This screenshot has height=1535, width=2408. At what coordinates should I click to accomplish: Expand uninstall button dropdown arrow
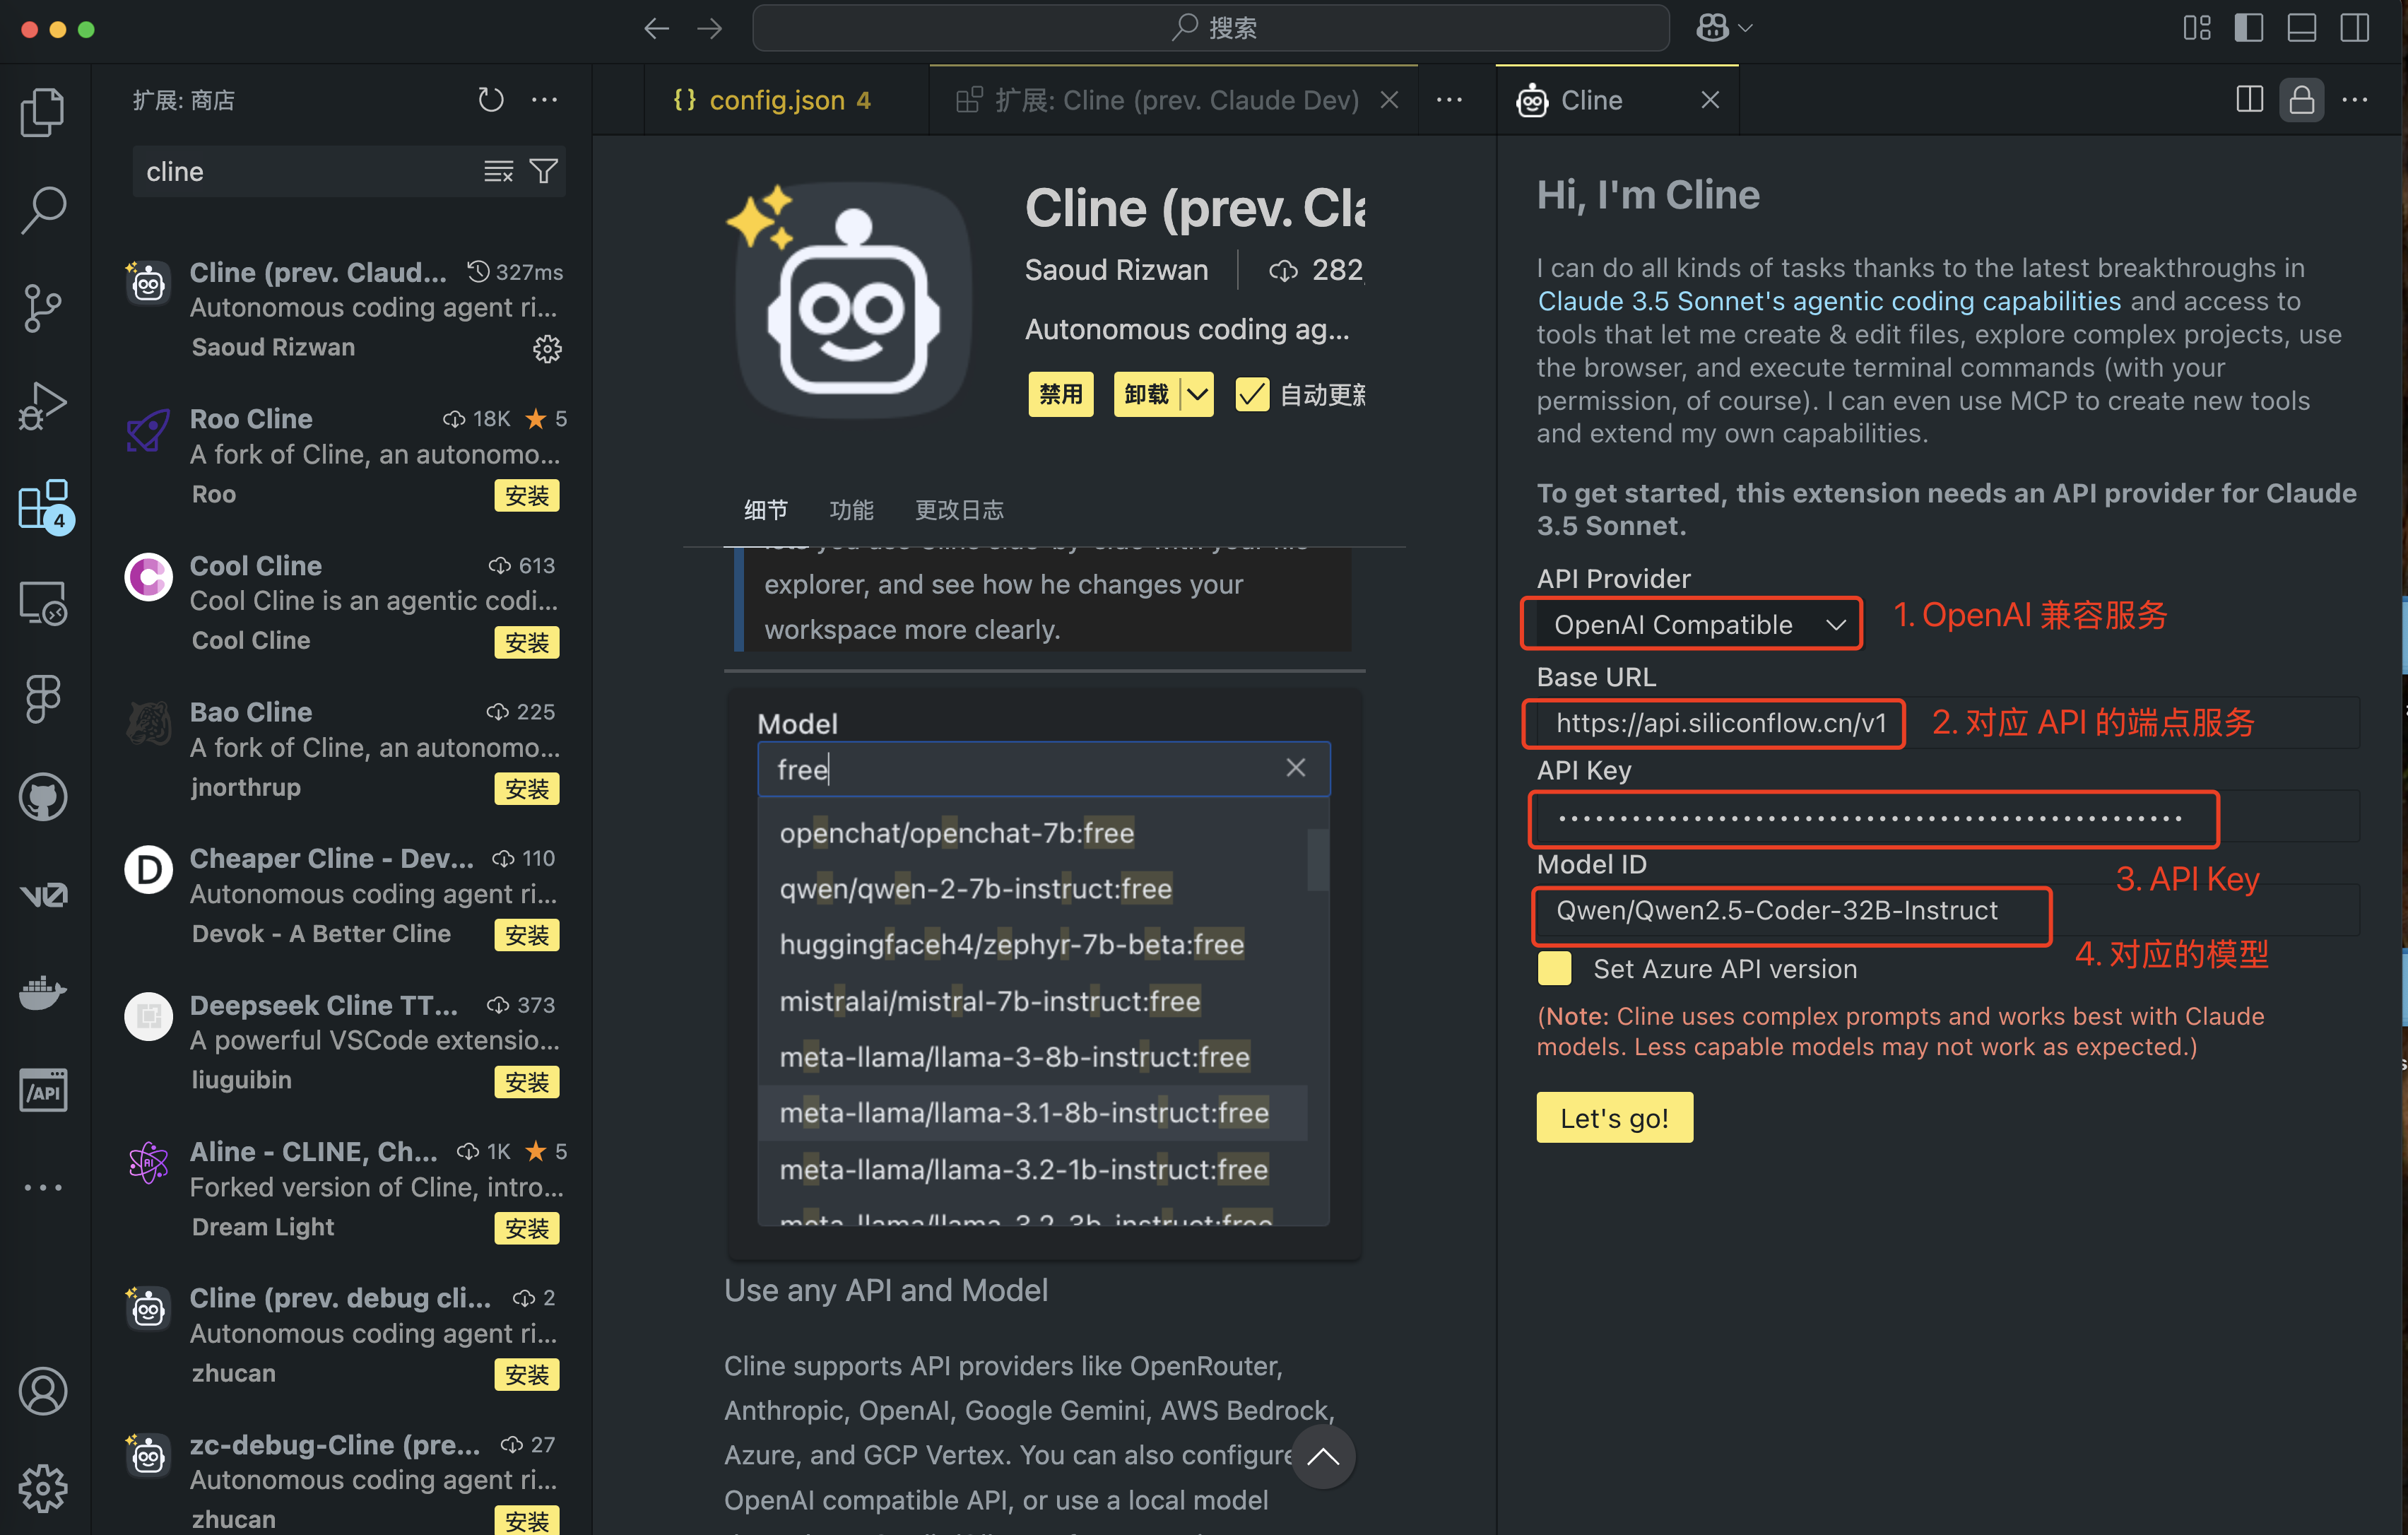click(1197, 394)
